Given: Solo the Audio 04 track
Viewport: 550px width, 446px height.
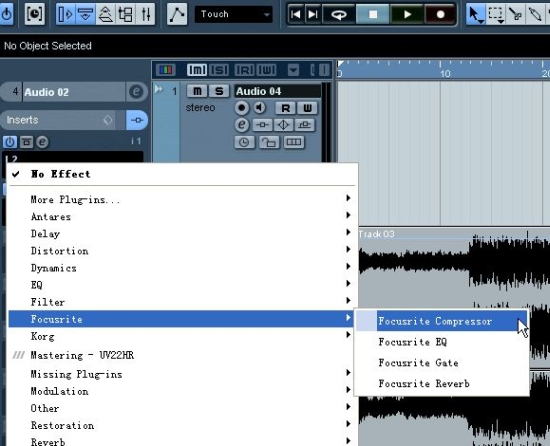Looking at the screenshot, I should [219, 92].
